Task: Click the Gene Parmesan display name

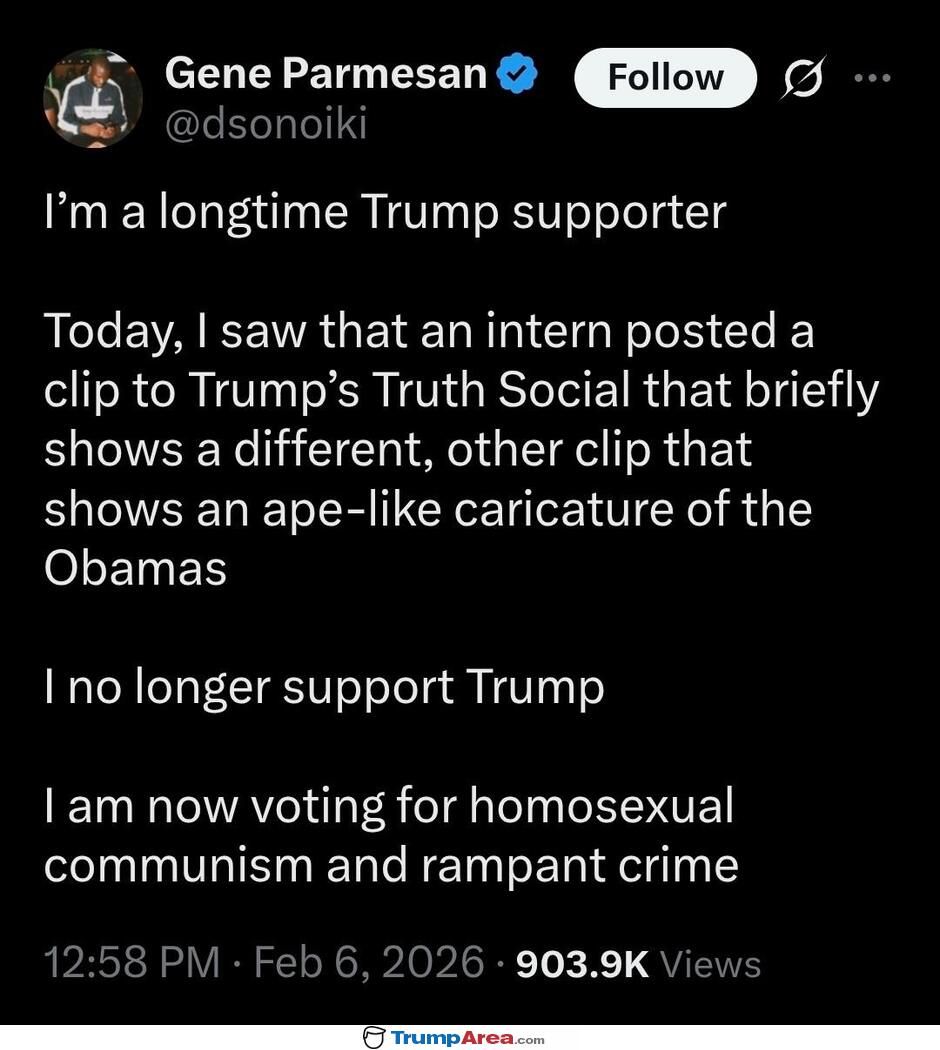Action: point(326,73)
